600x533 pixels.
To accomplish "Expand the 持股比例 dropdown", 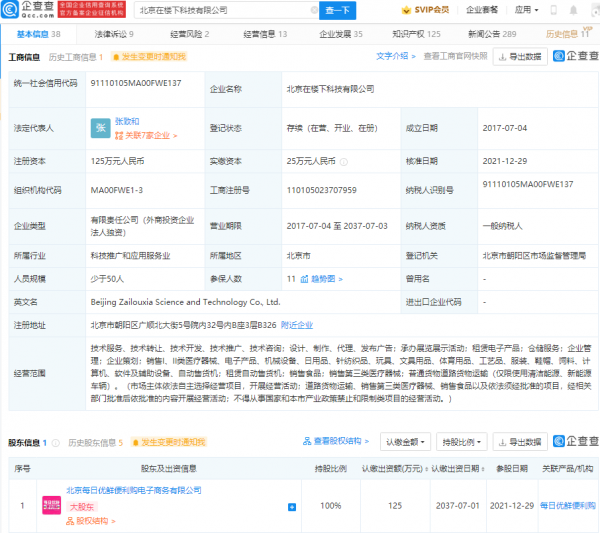I will click(461, 442).
